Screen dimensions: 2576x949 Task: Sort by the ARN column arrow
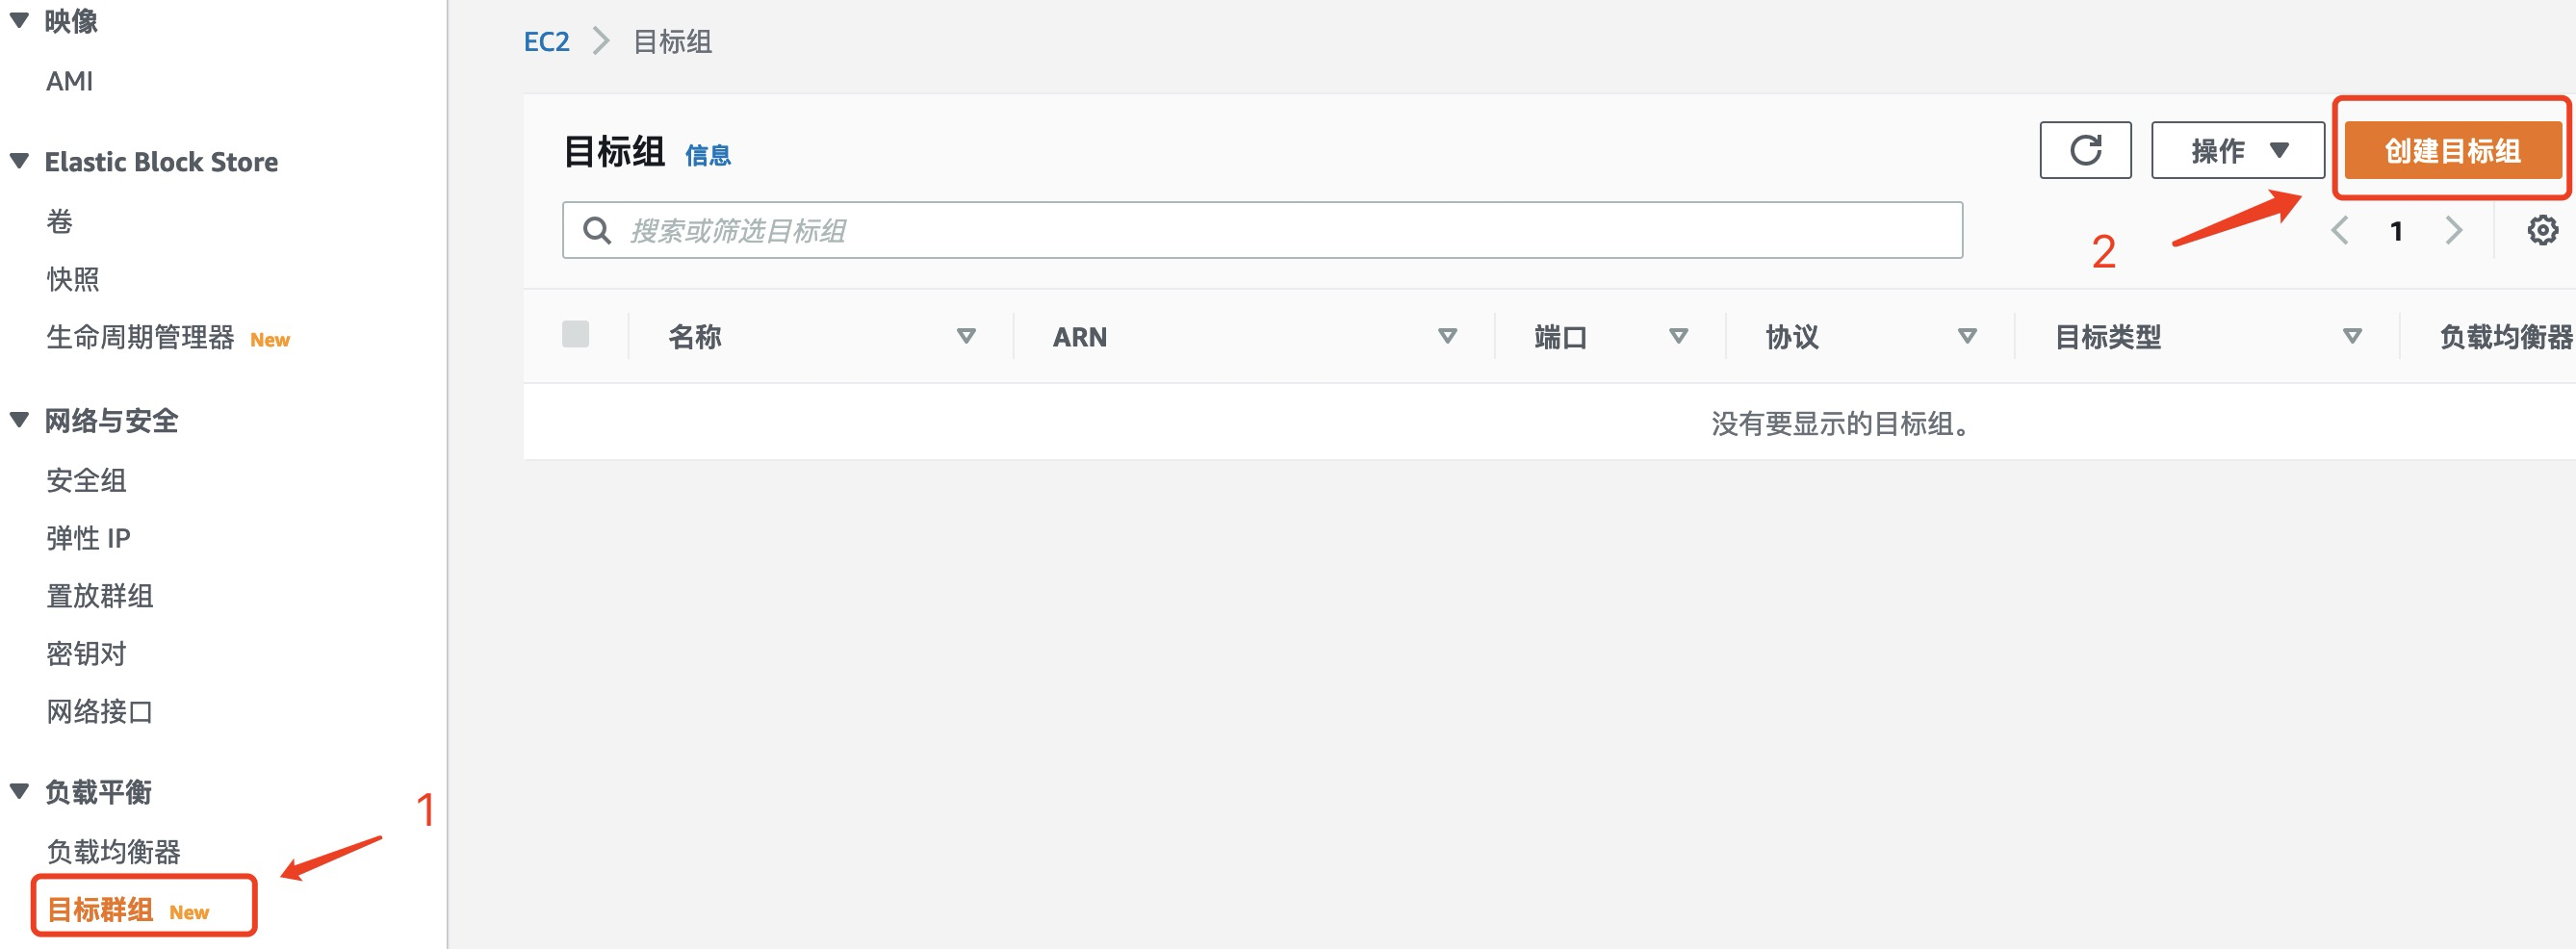1446,337
